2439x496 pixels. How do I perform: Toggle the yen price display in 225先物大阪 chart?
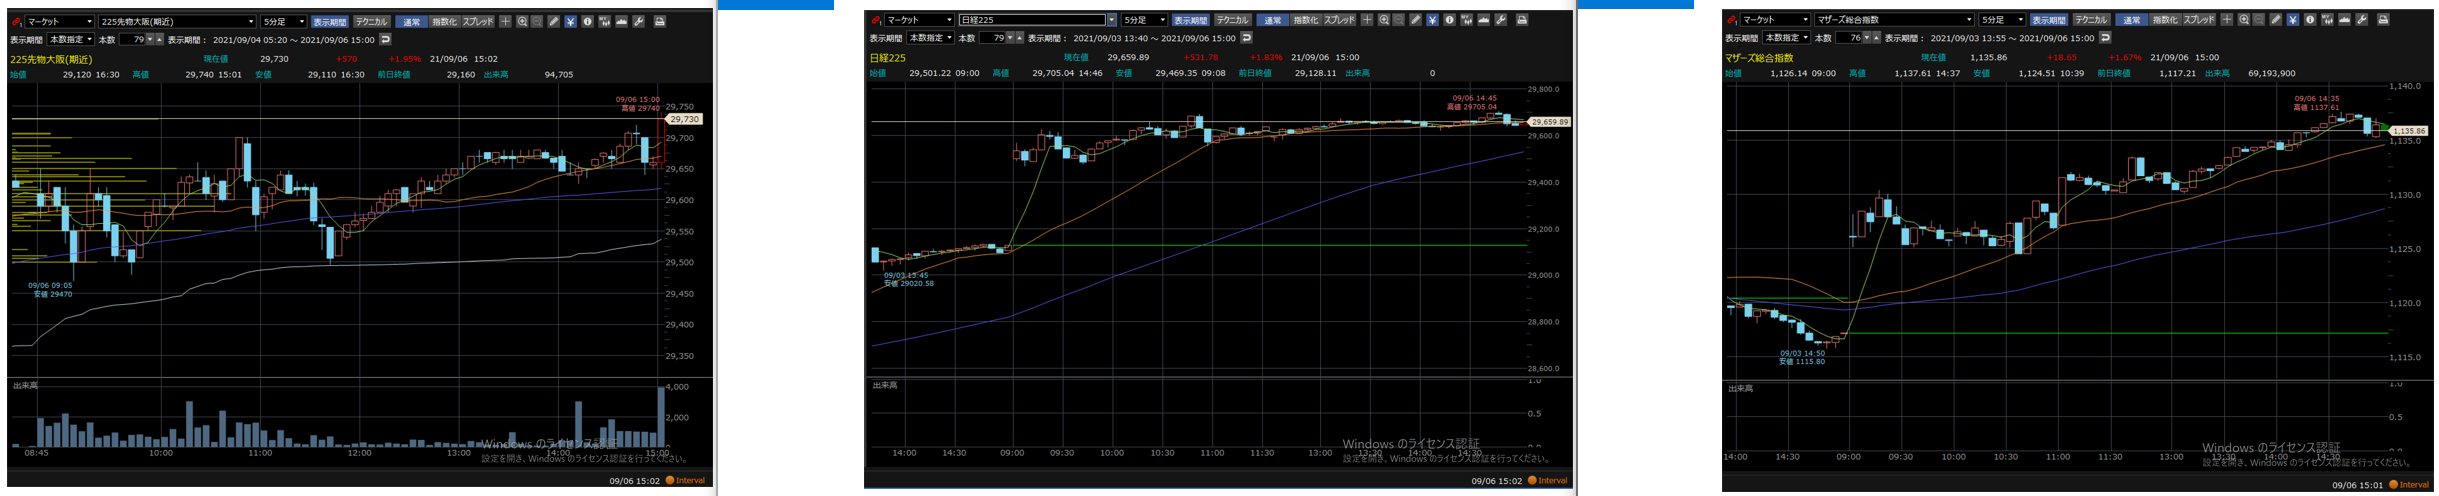570,21
